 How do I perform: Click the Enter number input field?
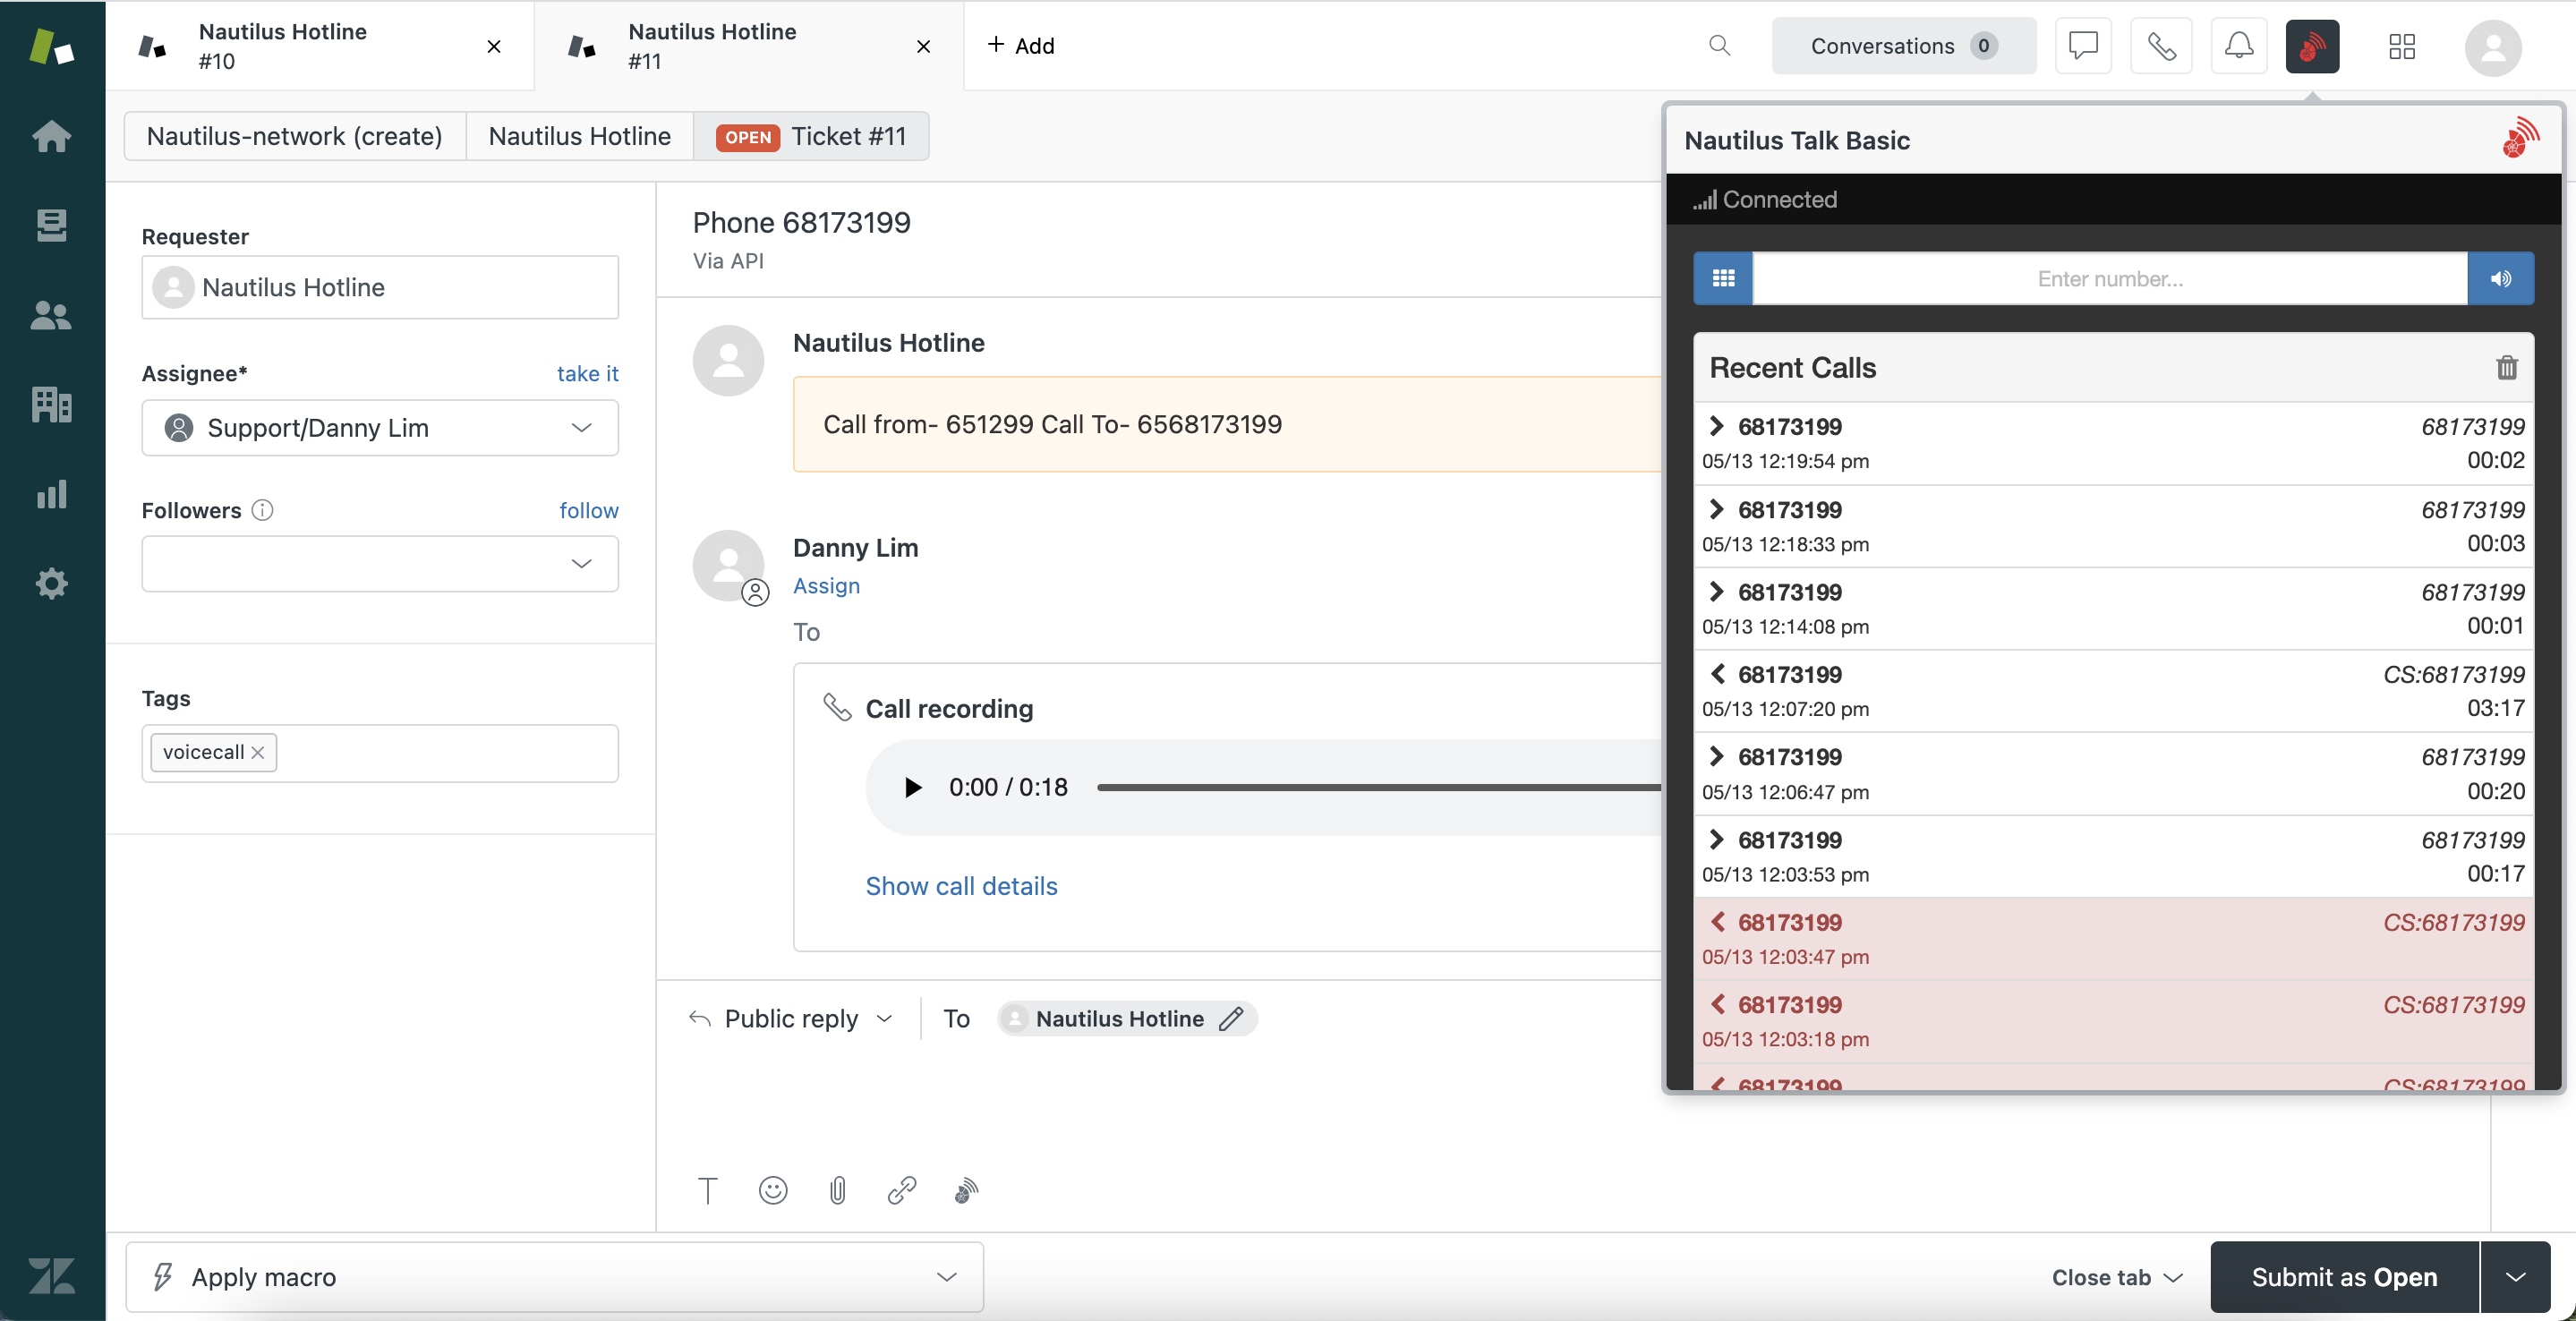pyautogui.click(x=2109, y=278)
